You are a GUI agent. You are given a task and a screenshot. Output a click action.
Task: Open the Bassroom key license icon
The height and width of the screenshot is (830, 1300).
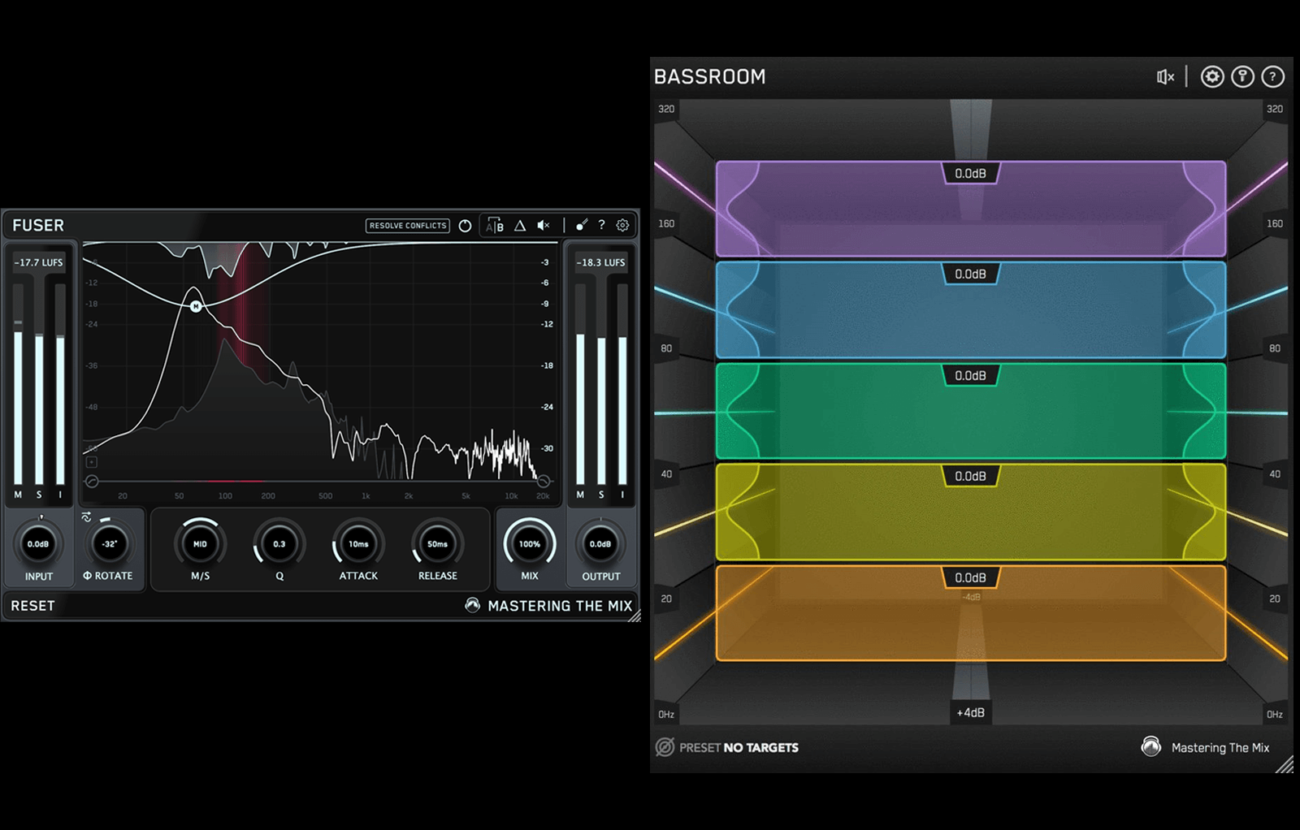click(1242, 77)
